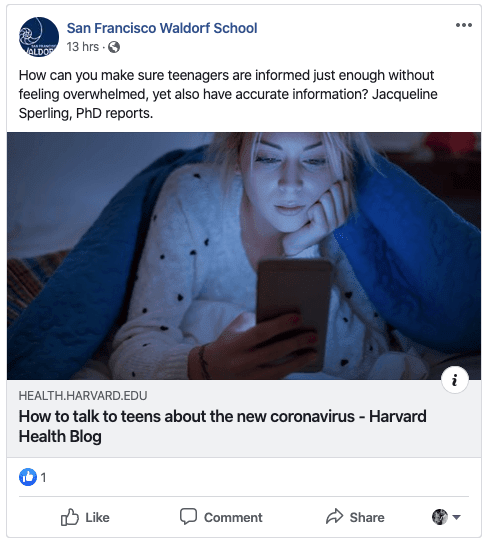Open San Francisco Waldorf School page link

click(x=162, y=28)
